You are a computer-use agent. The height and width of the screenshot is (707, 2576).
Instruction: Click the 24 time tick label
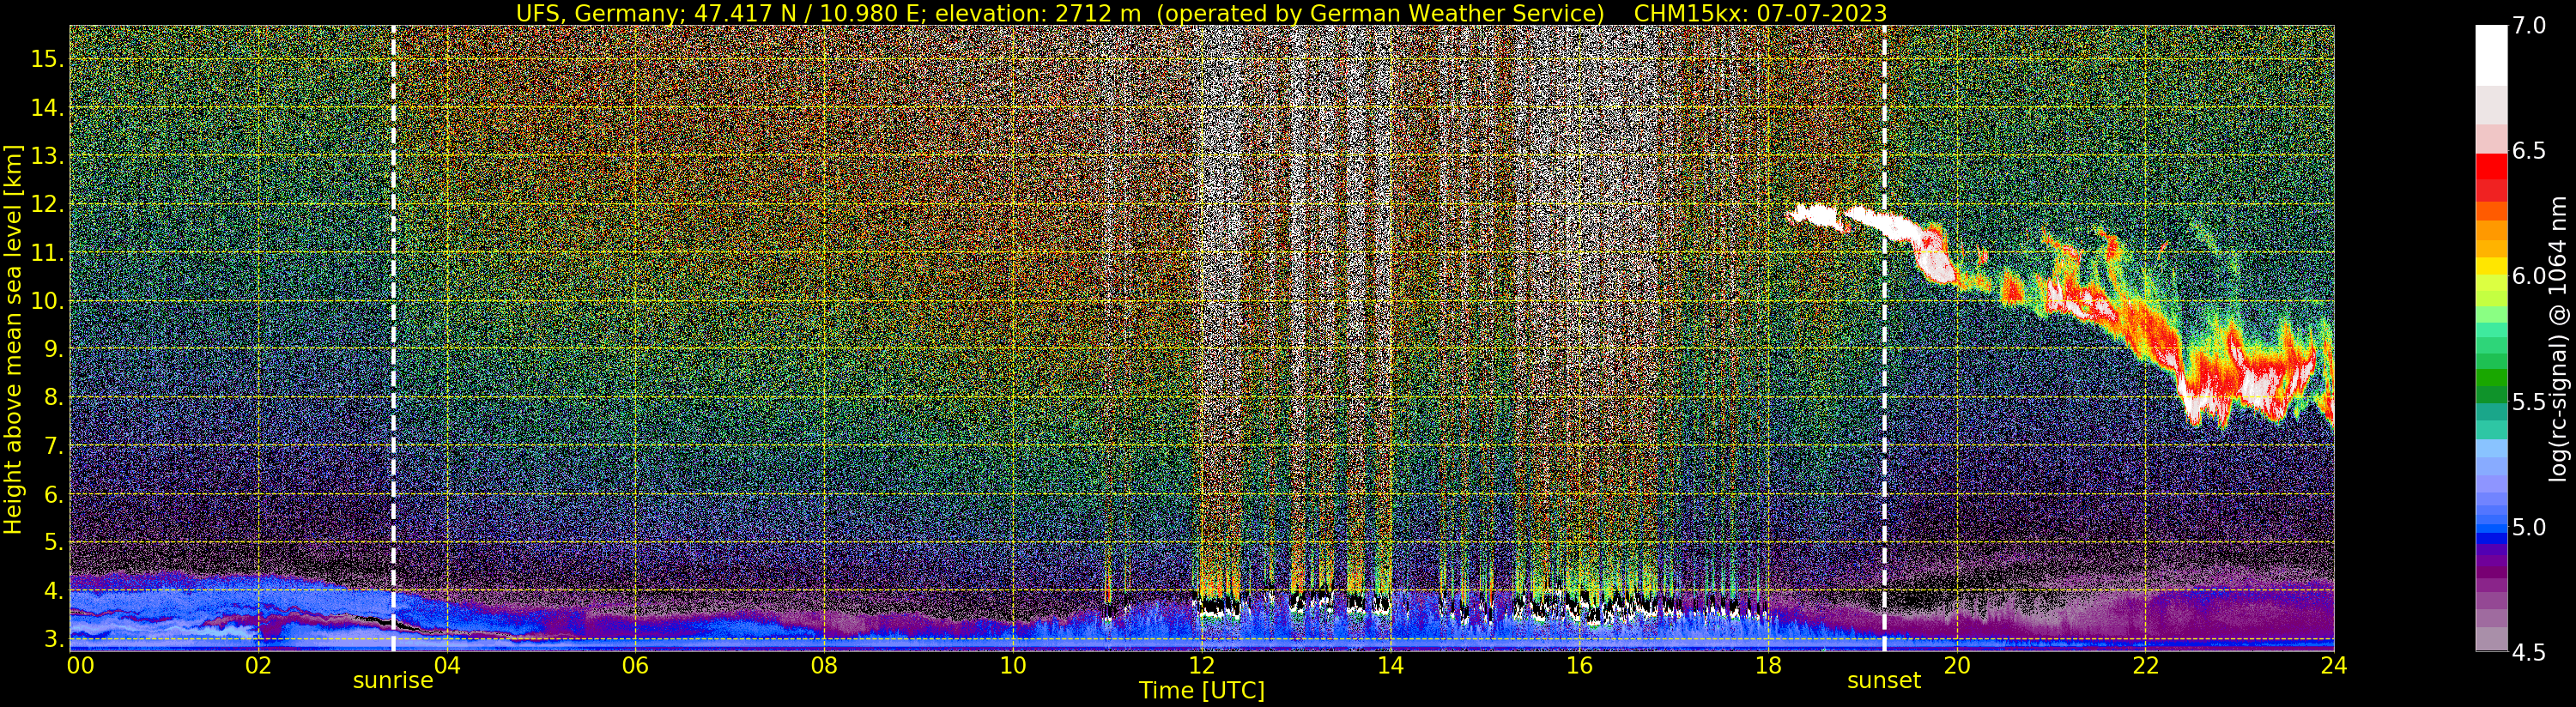pyautogui.click(x=2333, y=665)
